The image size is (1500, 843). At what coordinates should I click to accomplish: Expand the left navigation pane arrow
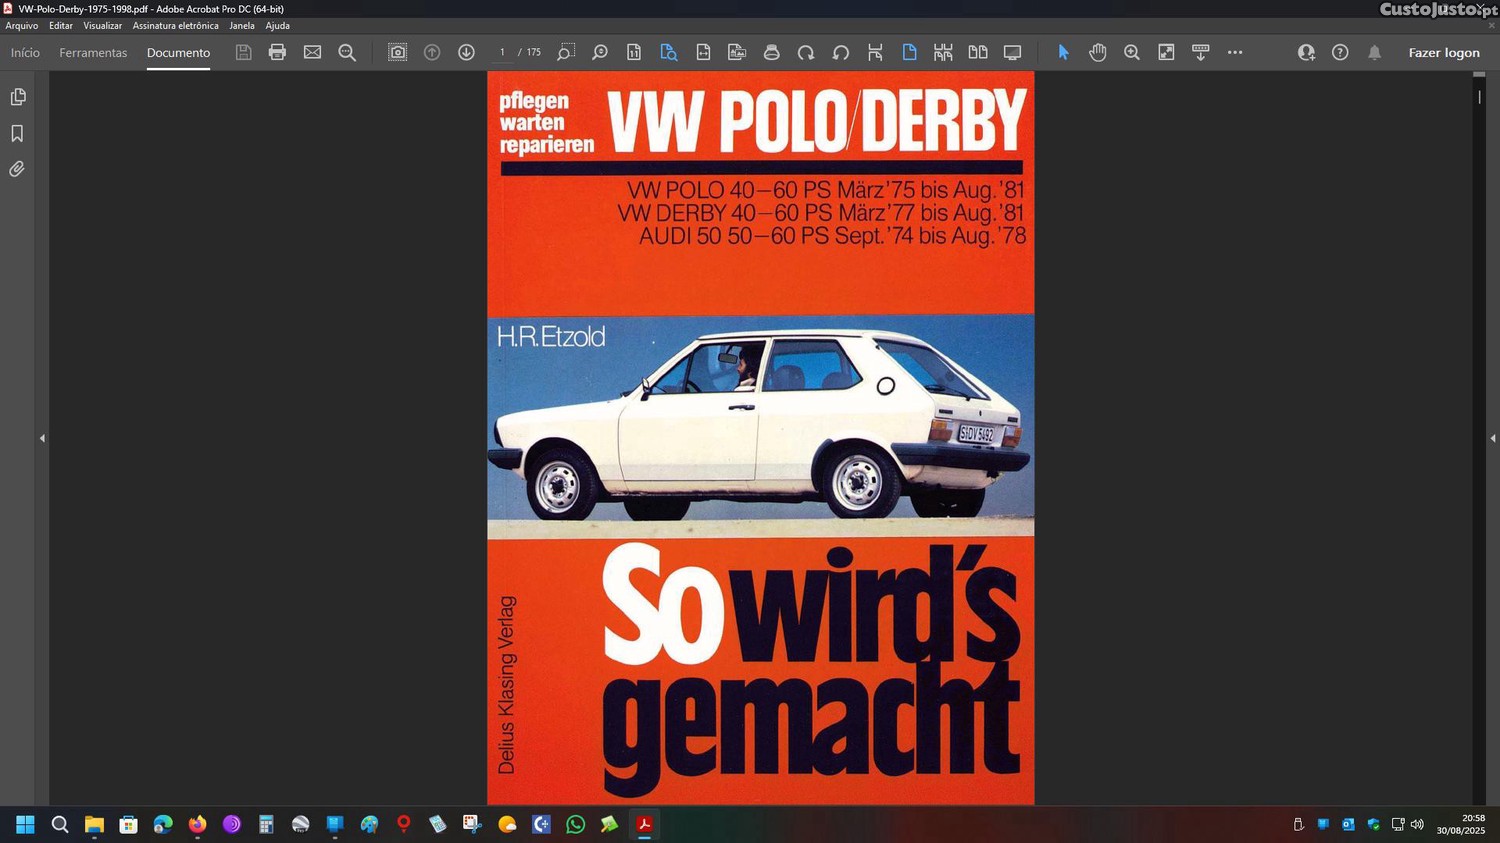[x=42, y=438]
